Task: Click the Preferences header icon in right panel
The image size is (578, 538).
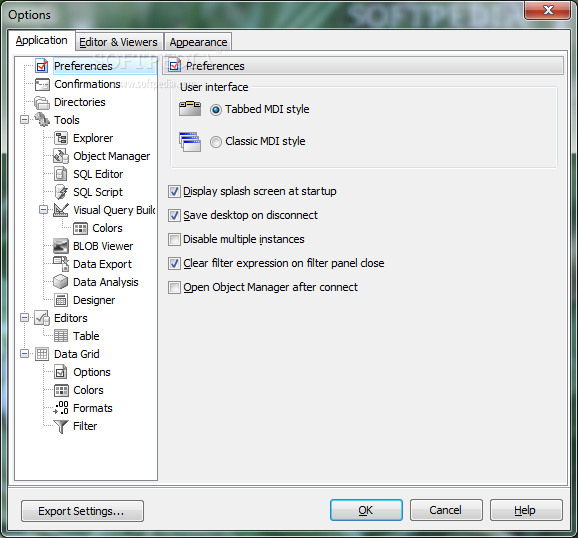Action: (x=175, y=66)
